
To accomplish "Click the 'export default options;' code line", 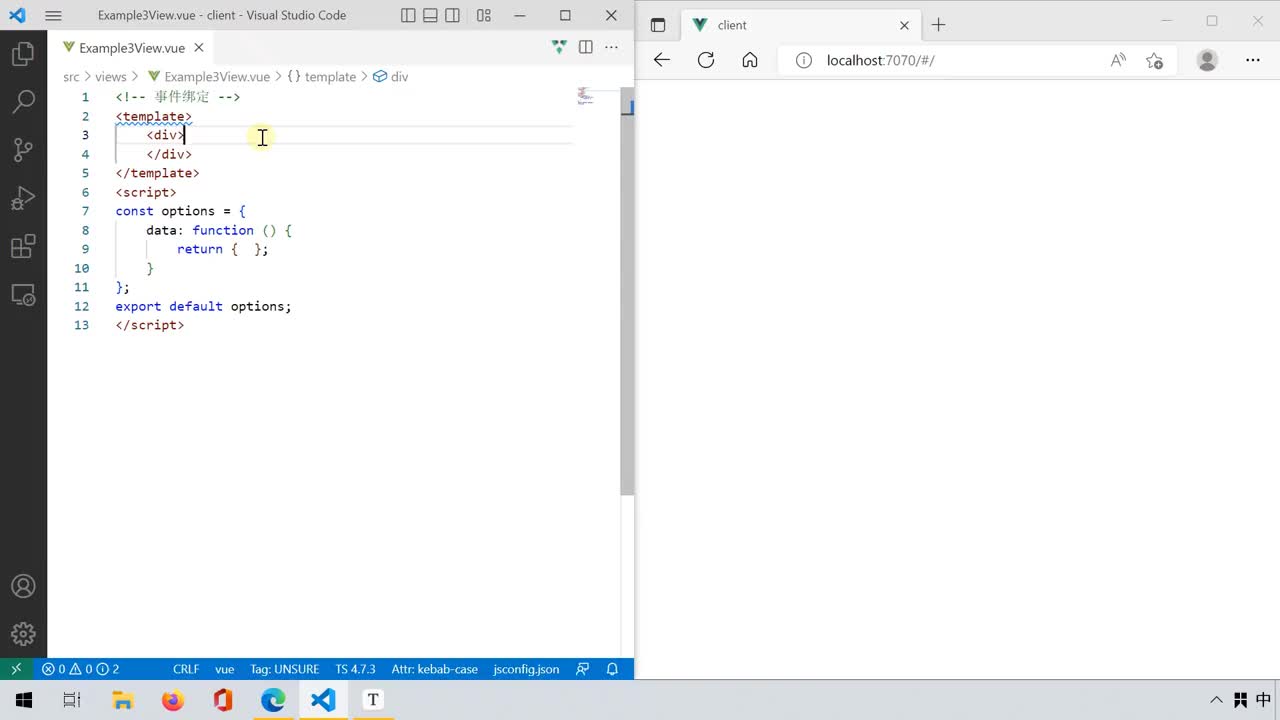I will [203, 306].
